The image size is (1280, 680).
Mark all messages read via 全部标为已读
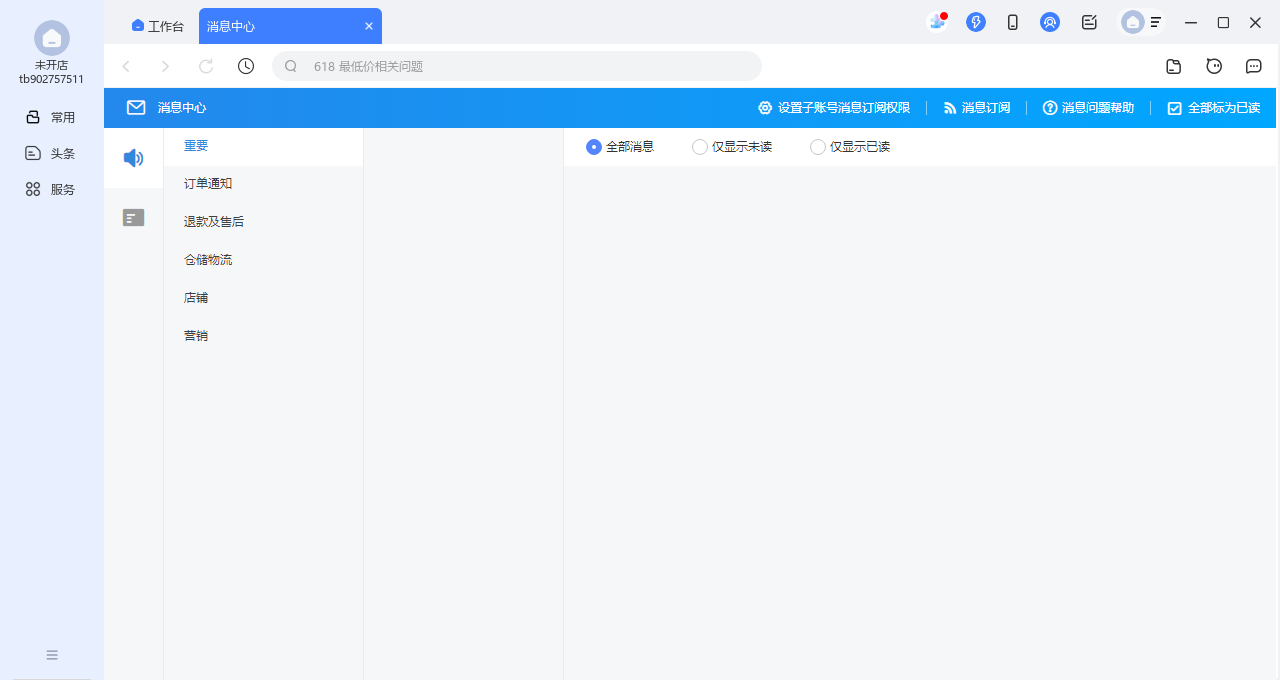tap(1214, 108)
